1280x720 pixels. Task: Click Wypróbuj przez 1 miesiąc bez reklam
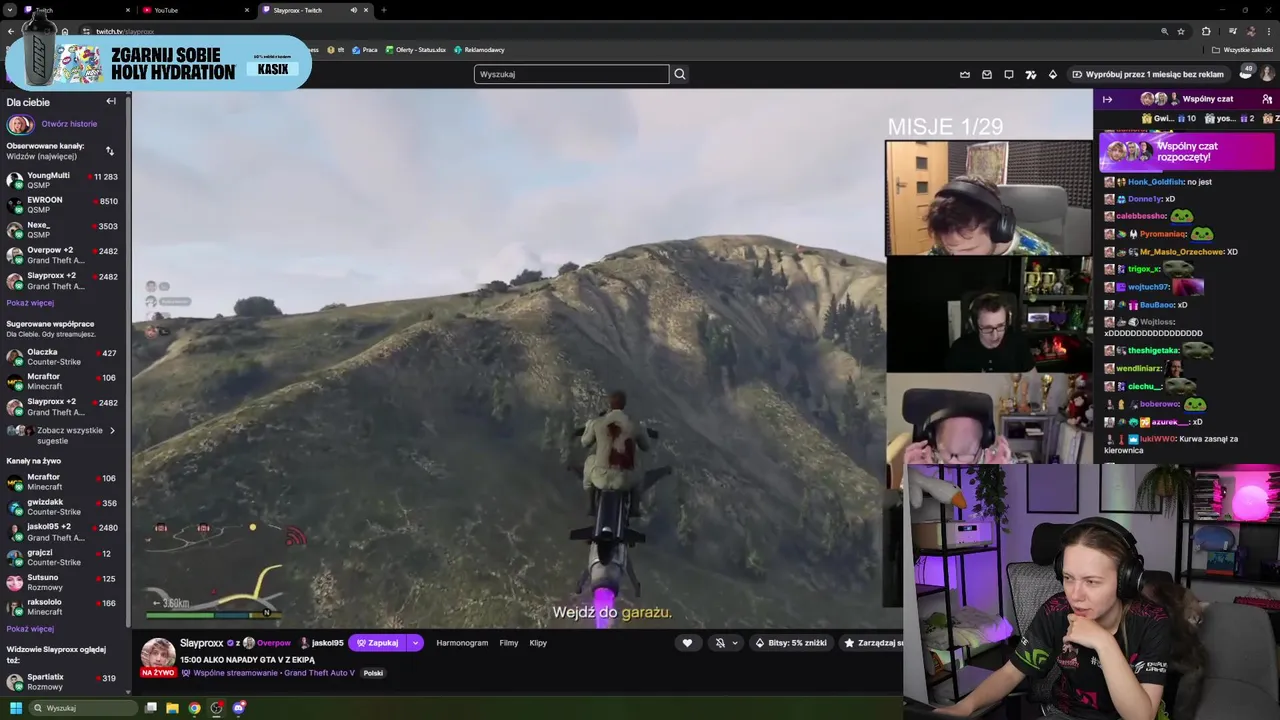point(1148,74)
